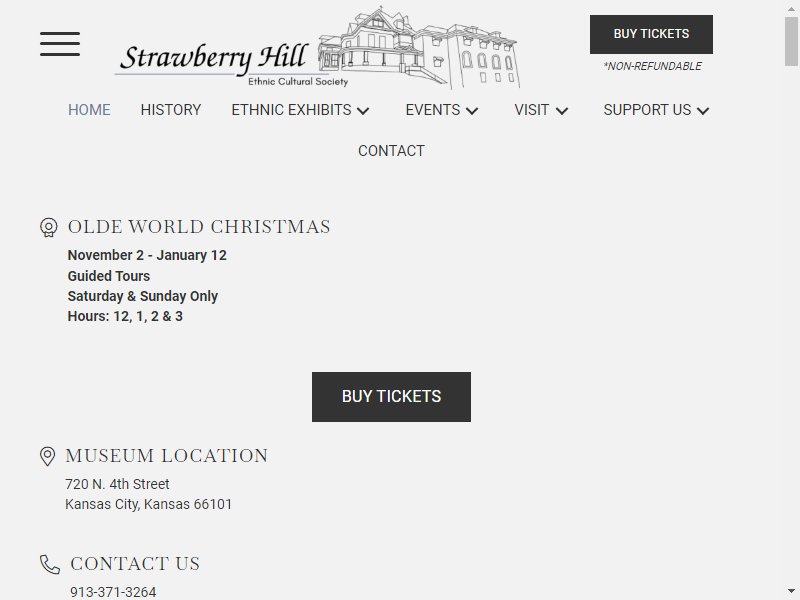Expand the Support Us dropdown arrow
This screenshot has height=600, width=800.
point(703,111)
